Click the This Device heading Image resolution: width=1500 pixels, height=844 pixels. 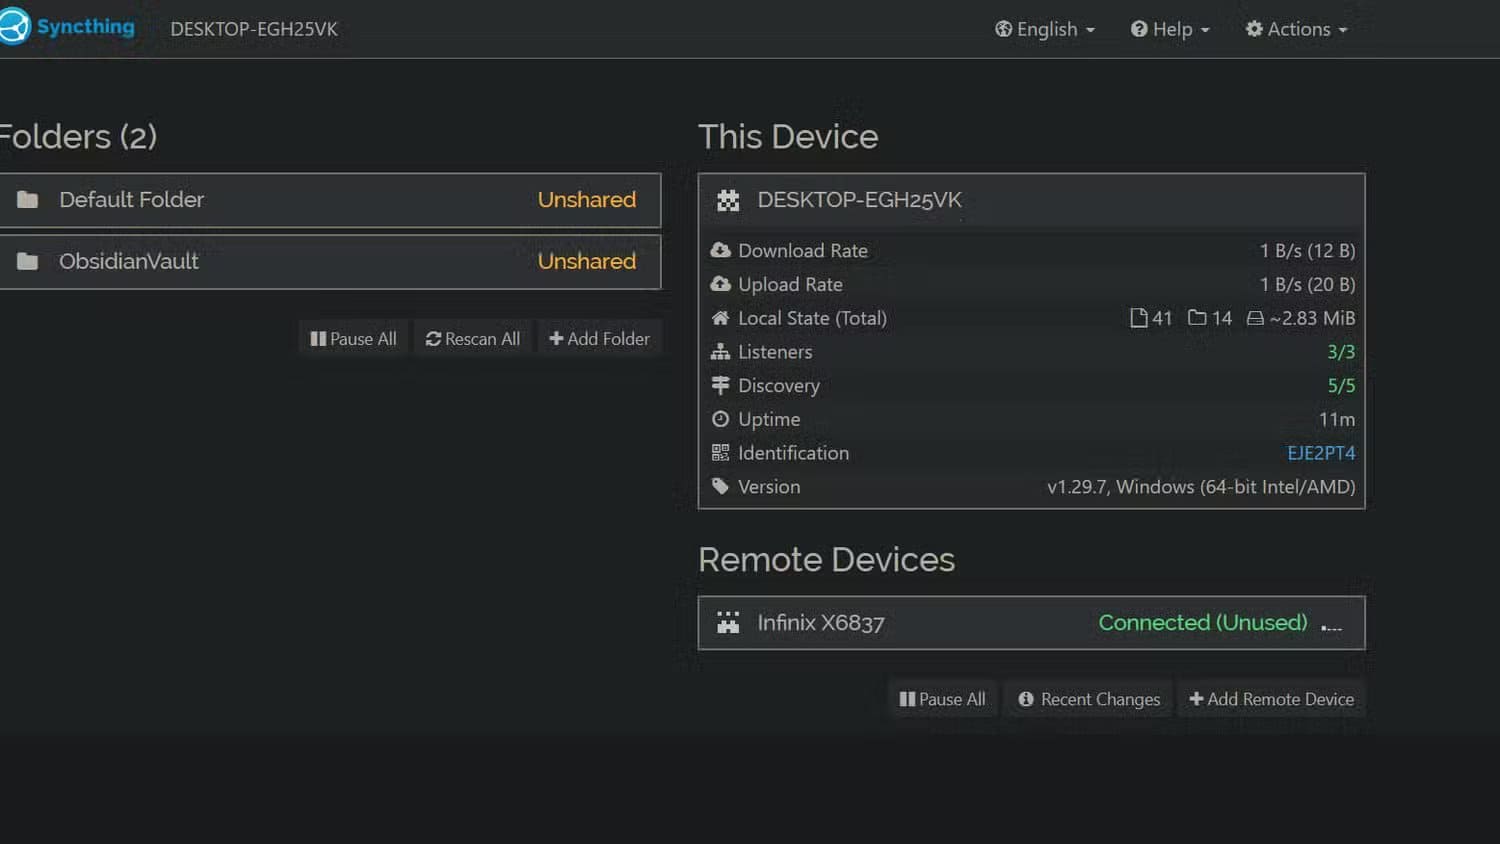tap(788, 137)
